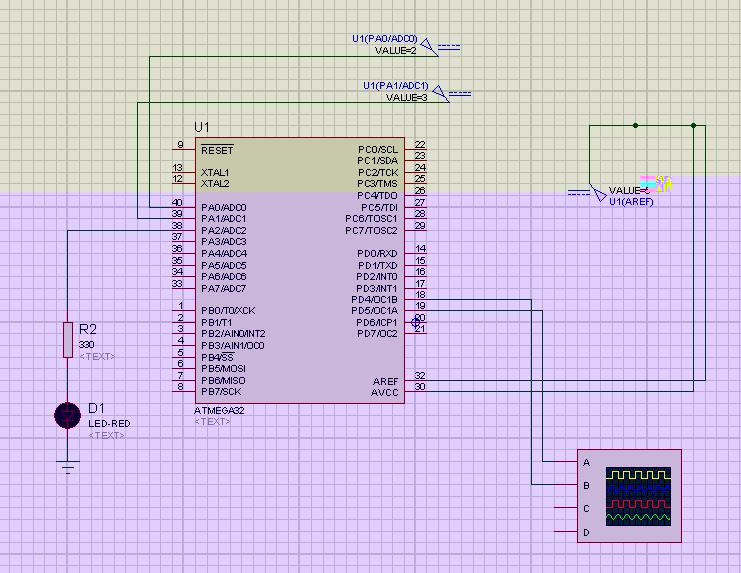Click the PC4/TDO pin label
Viewport: 741px width, 573px height.
(377, 196)
